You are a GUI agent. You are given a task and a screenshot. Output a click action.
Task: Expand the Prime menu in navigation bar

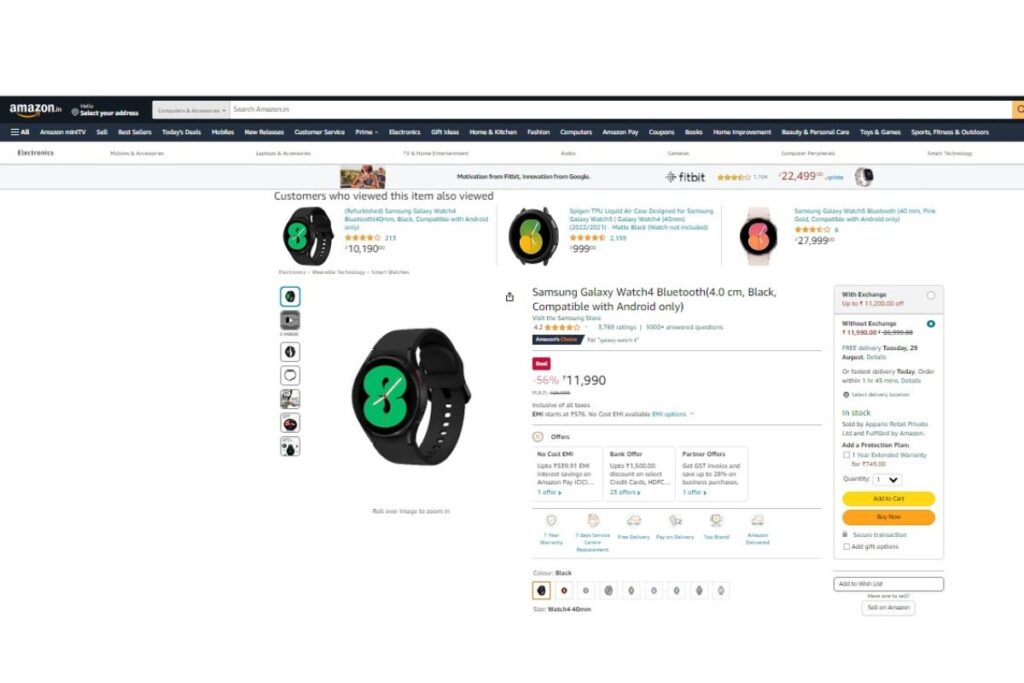[366, 132]
